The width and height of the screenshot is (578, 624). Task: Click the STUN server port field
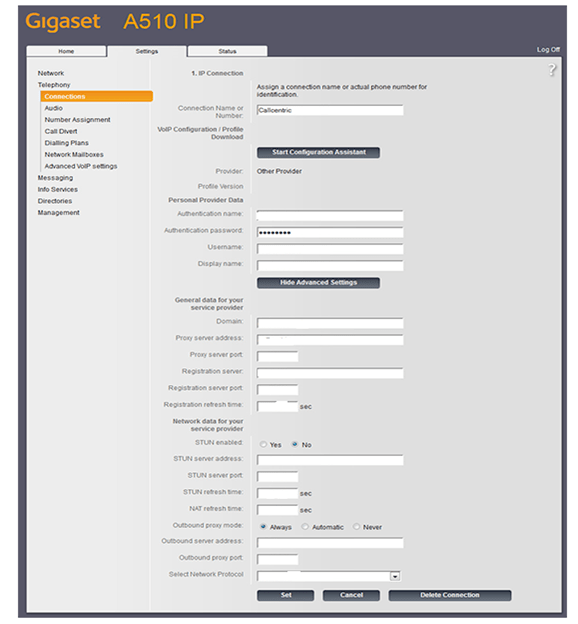pos(277,477)
